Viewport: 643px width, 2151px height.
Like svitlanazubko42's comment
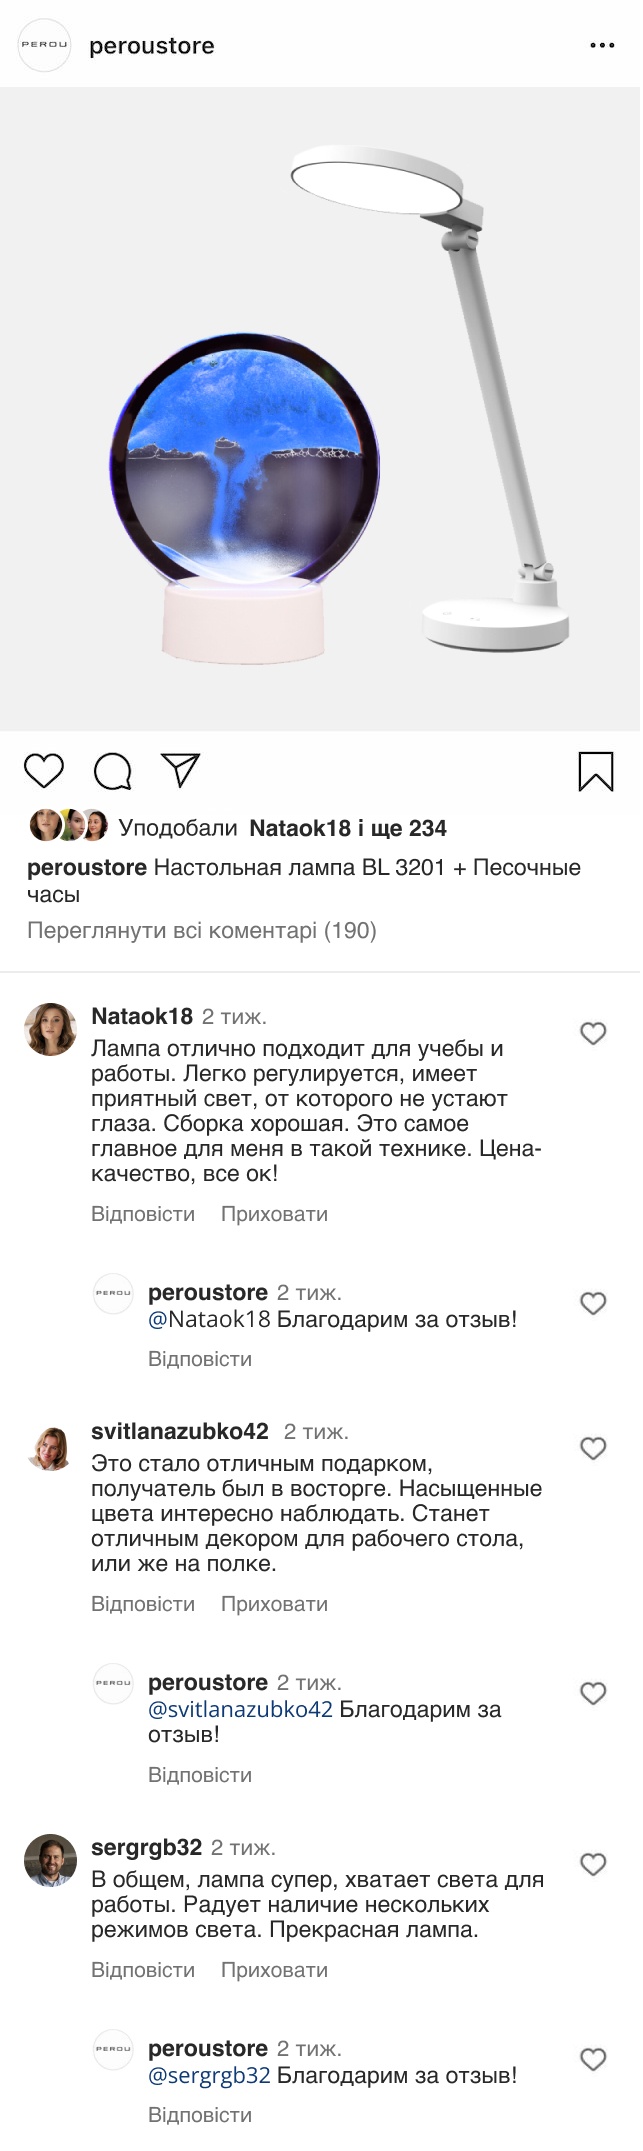pos(593,1448)
